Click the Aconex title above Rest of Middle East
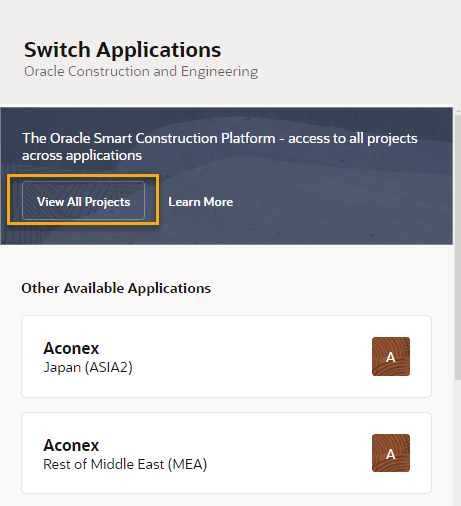The width and height of the screenshot is (461, 506). [71, 445]
